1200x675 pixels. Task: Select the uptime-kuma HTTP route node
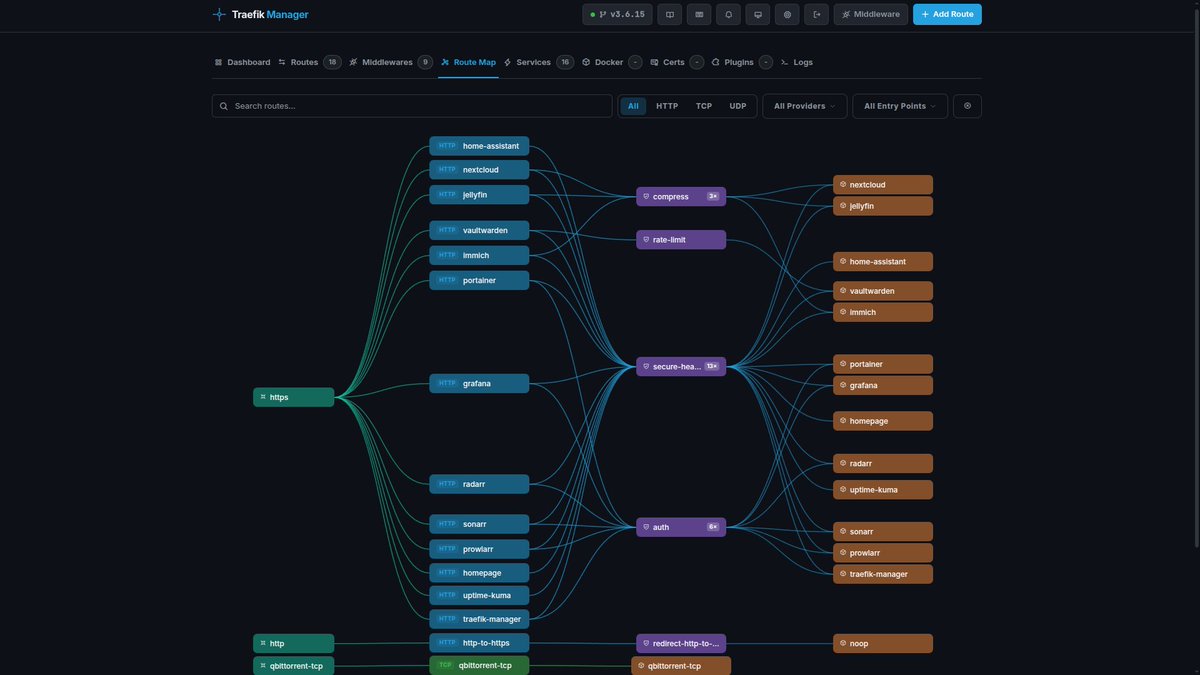coord(479,596)
